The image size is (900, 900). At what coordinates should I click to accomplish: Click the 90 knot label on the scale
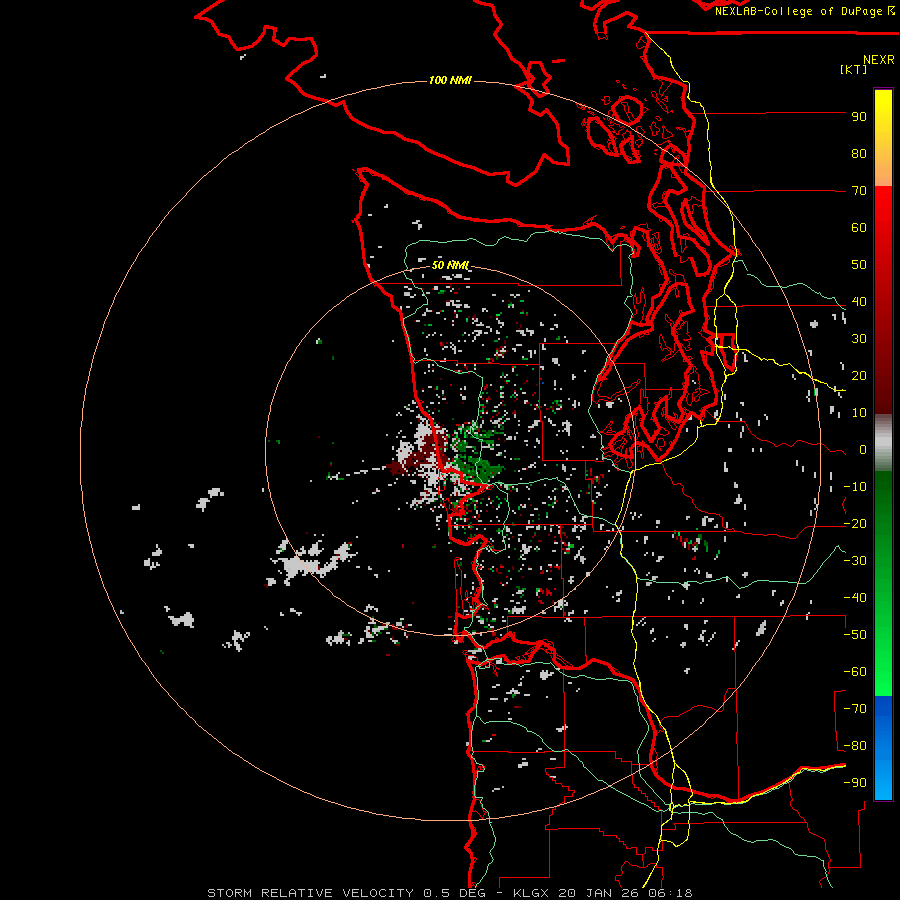click(x=859, y=117)
